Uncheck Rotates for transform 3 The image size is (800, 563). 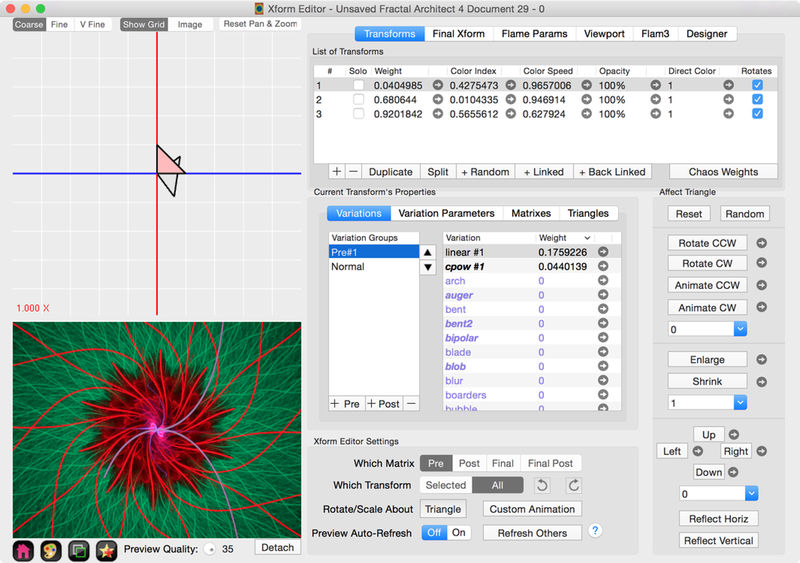point(757,114)
